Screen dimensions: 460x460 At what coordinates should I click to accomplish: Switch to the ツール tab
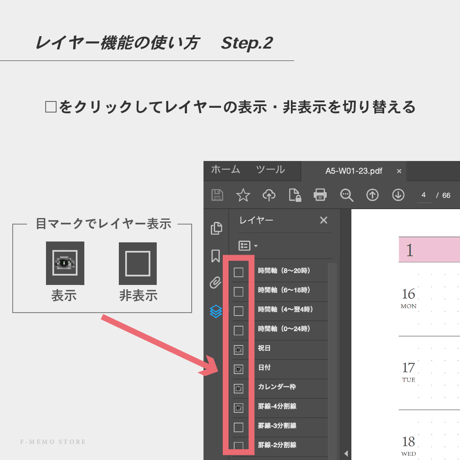270,170
